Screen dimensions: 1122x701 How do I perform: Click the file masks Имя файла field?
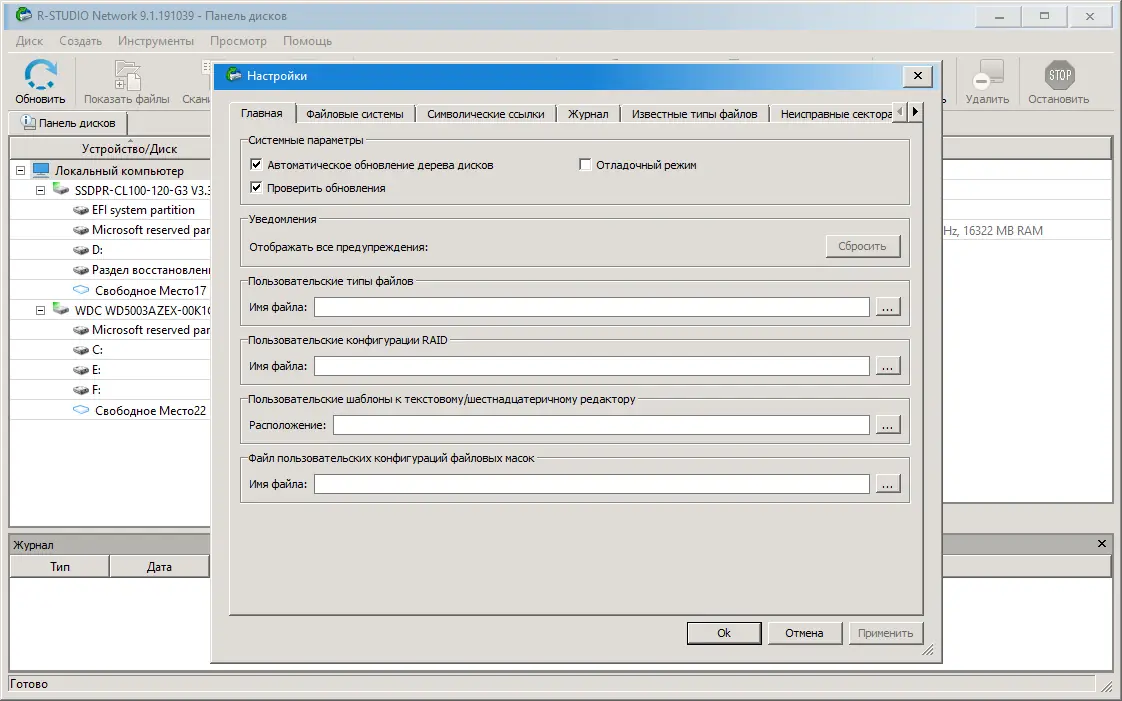pyautogui.click(x=592, y=484)
